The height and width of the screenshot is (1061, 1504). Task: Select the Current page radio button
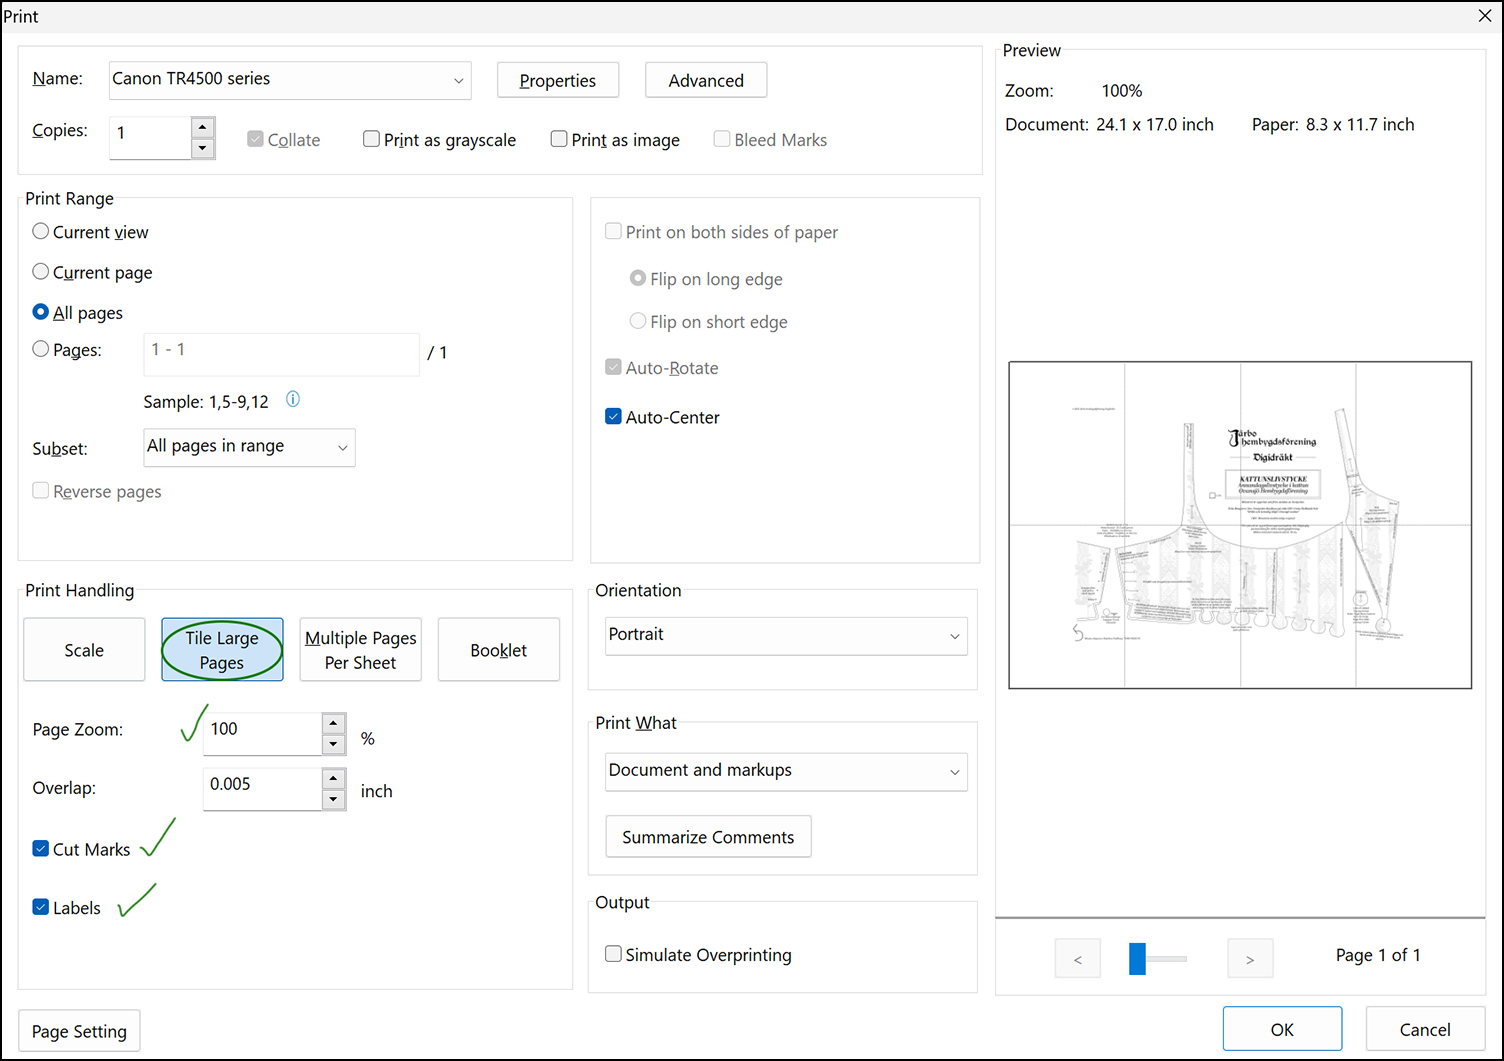click(x=41, y=272)
